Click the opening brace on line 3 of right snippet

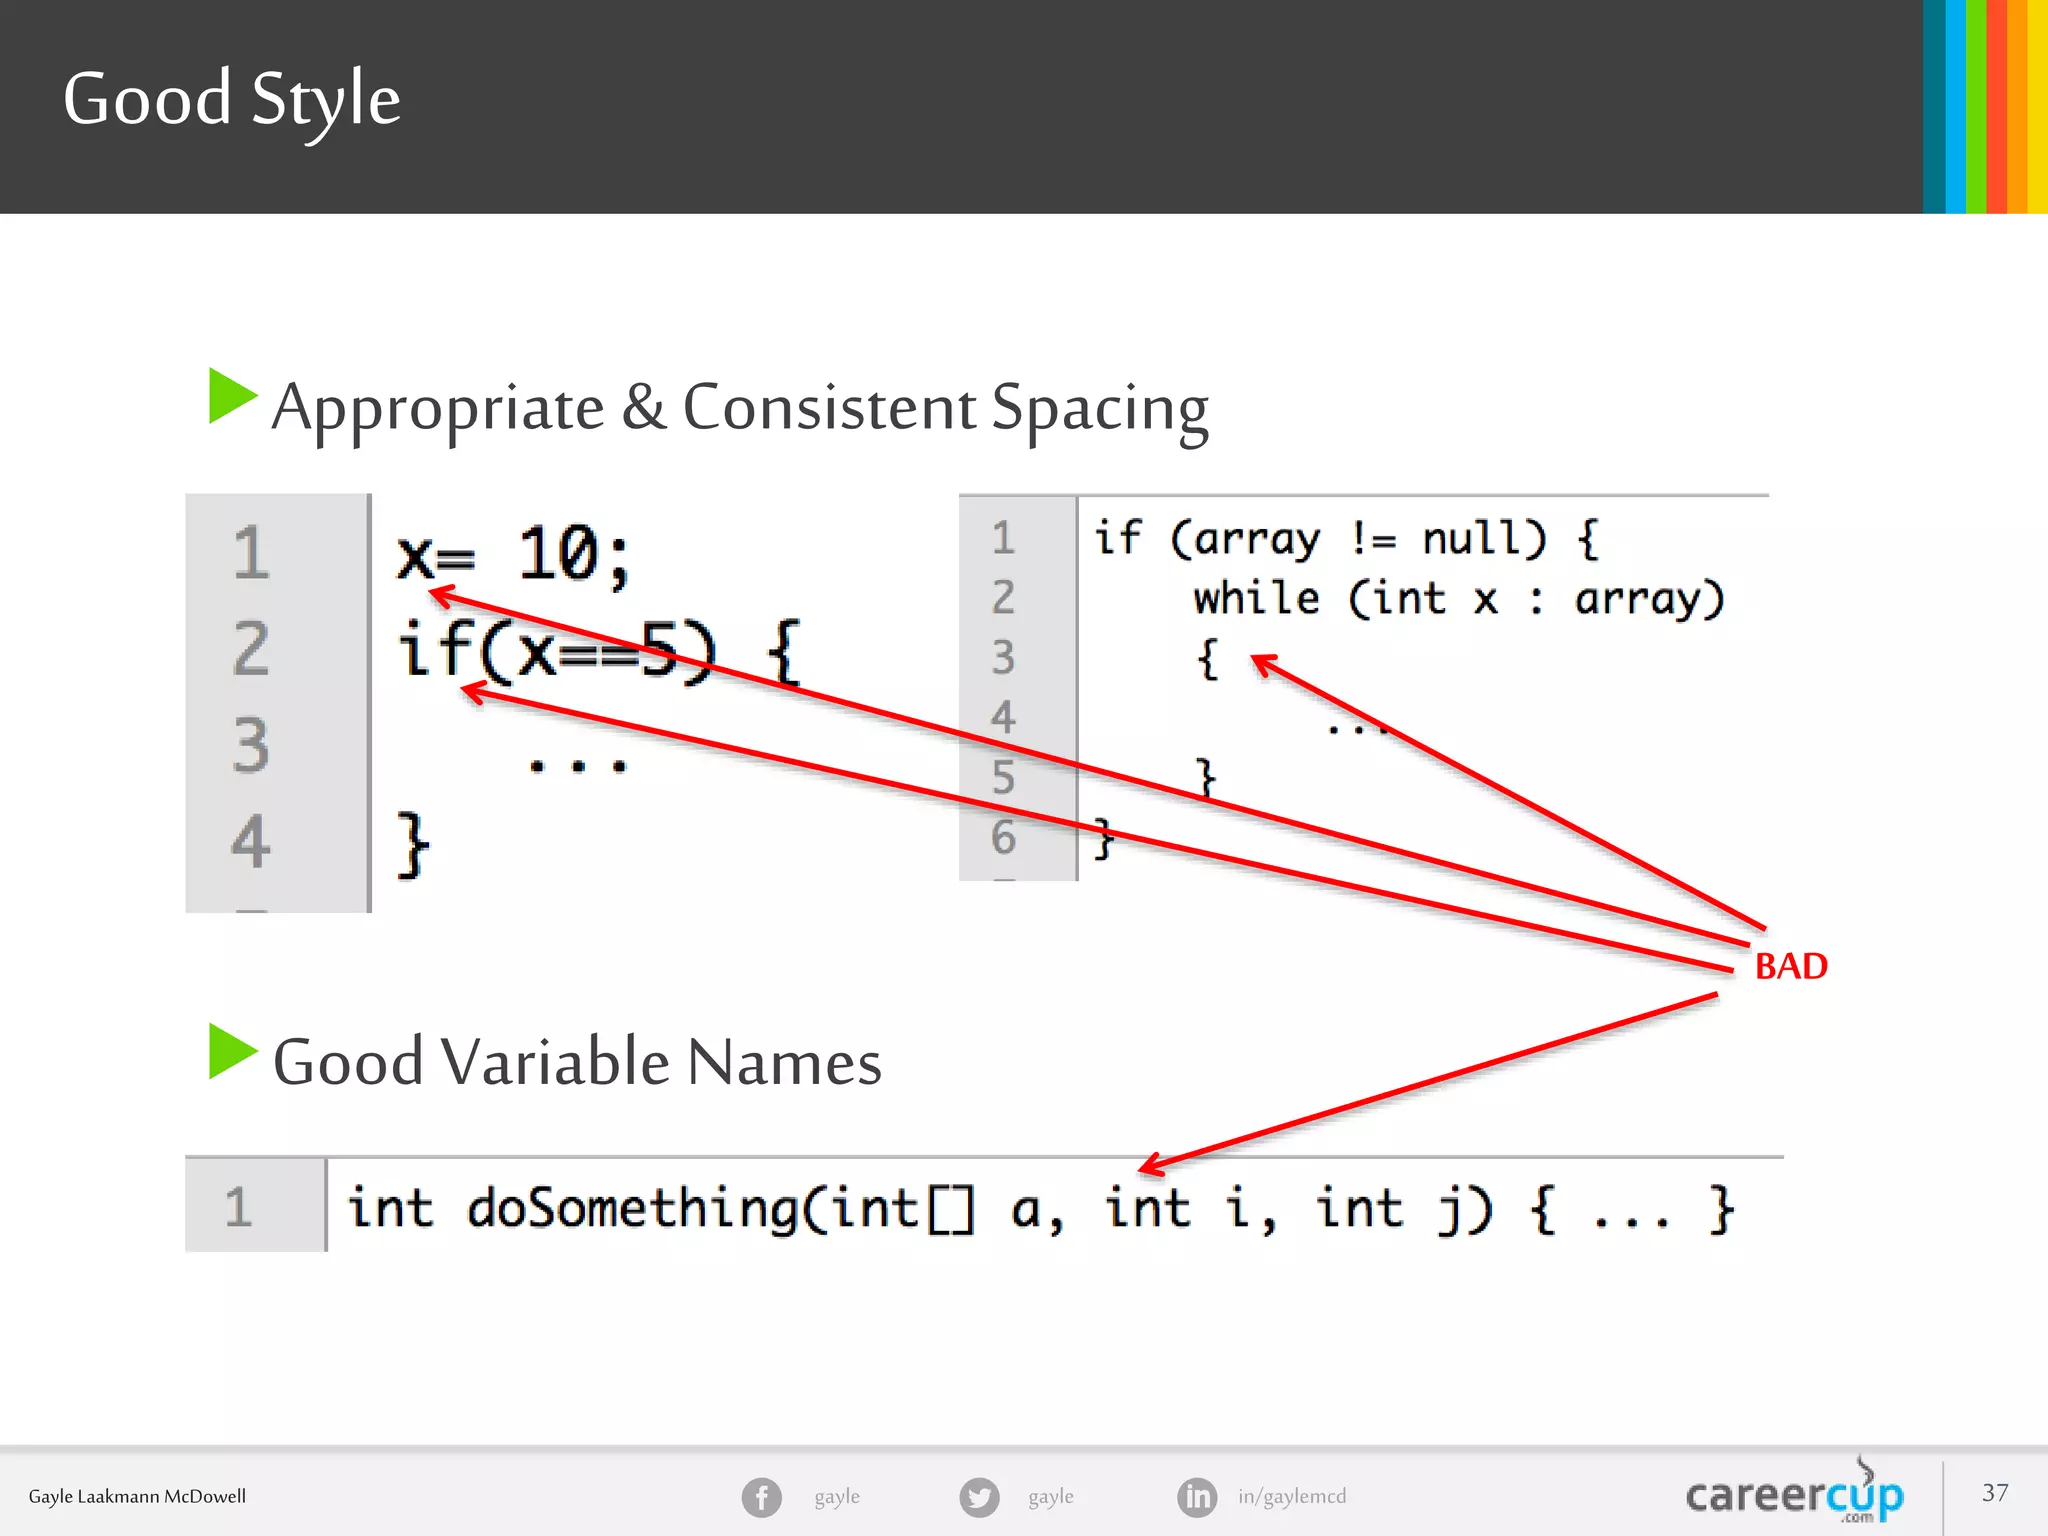[x=1208, y=659]
